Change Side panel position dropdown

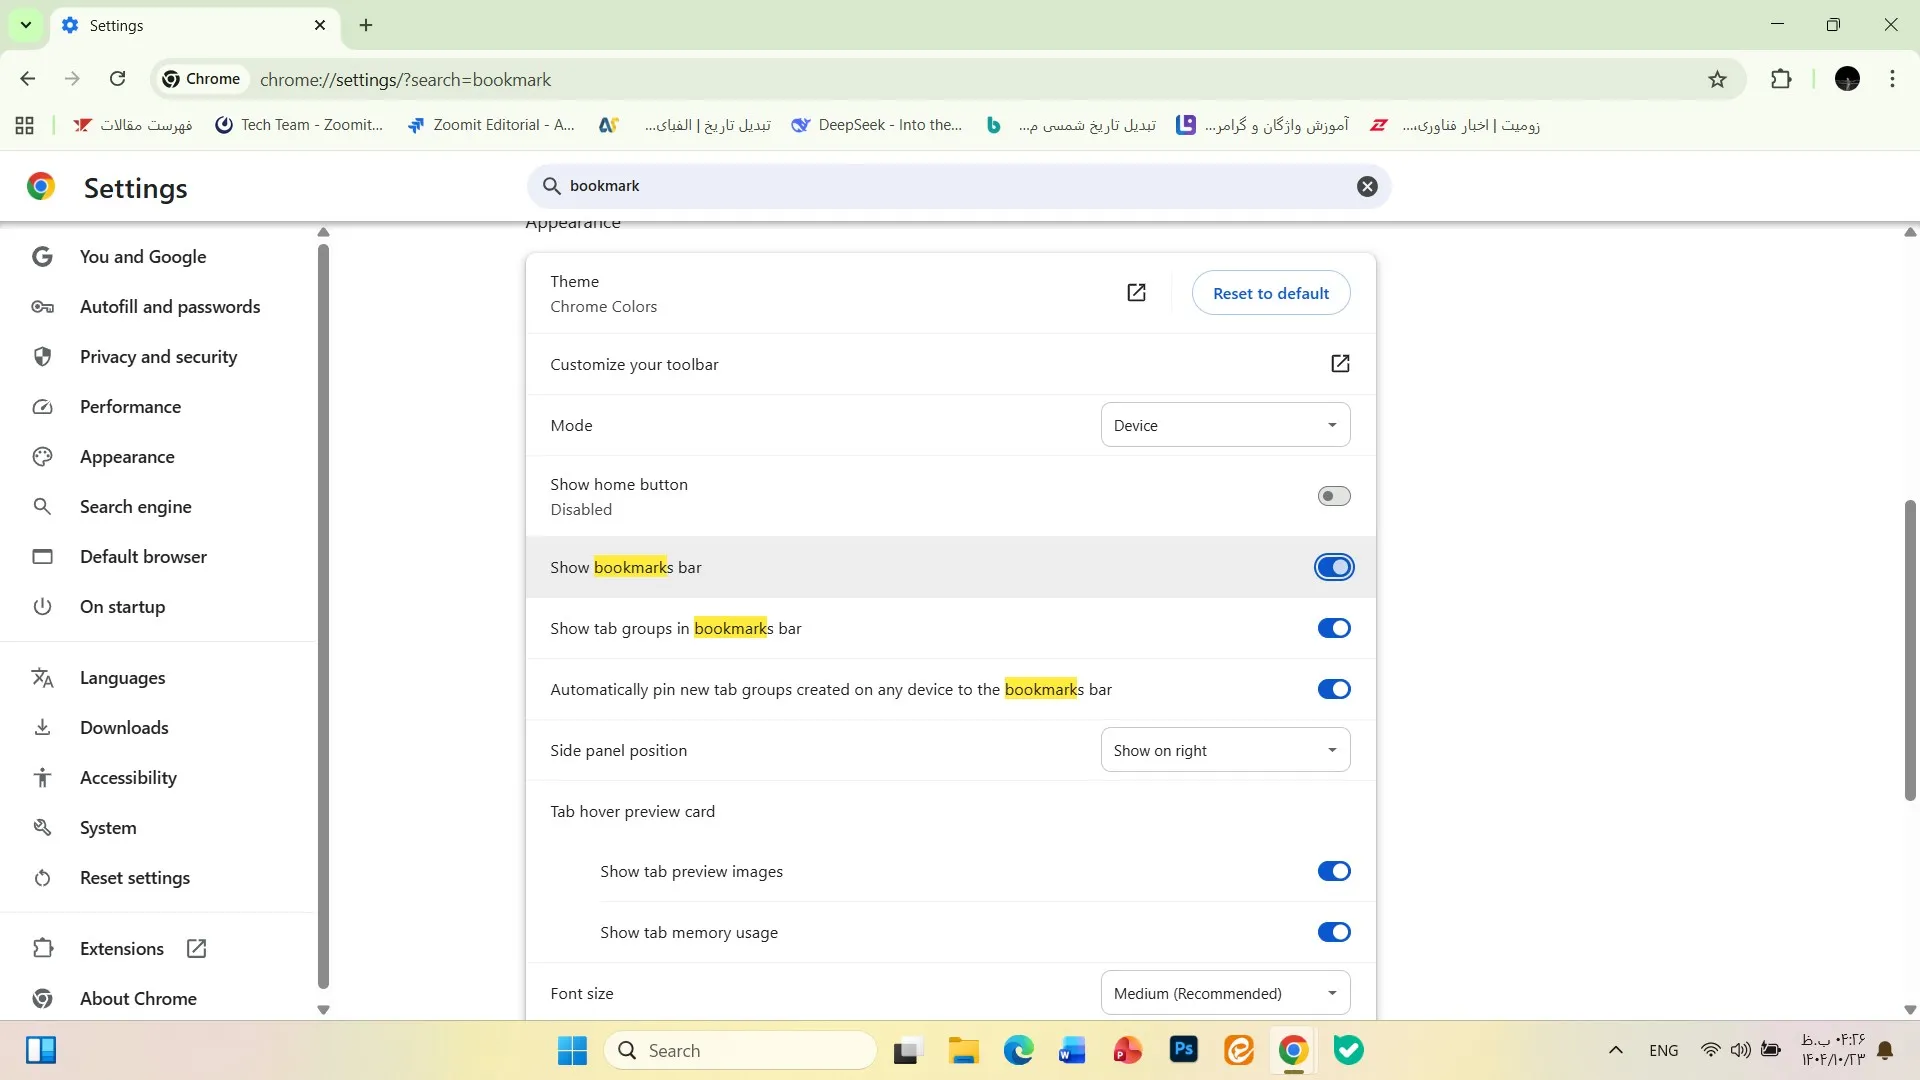[1225, 749]
